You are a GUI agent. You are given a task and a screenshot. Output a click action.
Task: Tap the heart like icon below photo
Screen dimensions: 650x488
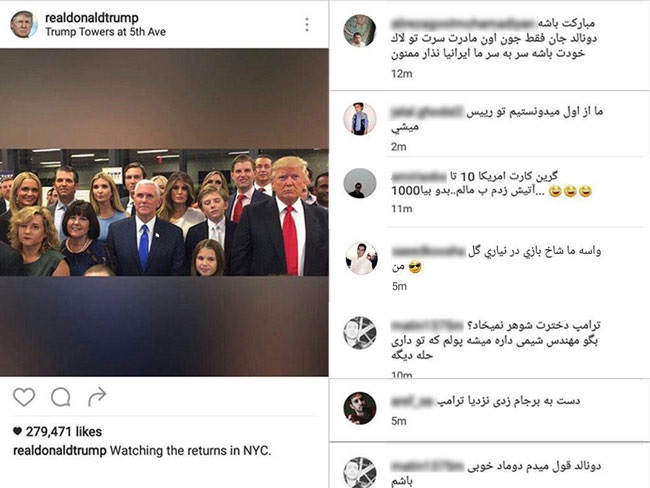(x=24, y=397)
